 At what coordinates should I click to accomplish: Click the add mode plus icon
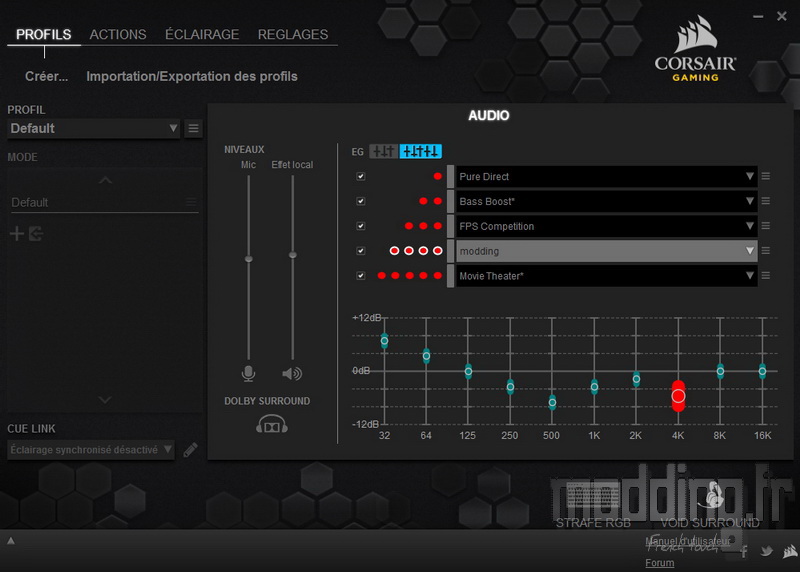17,234
